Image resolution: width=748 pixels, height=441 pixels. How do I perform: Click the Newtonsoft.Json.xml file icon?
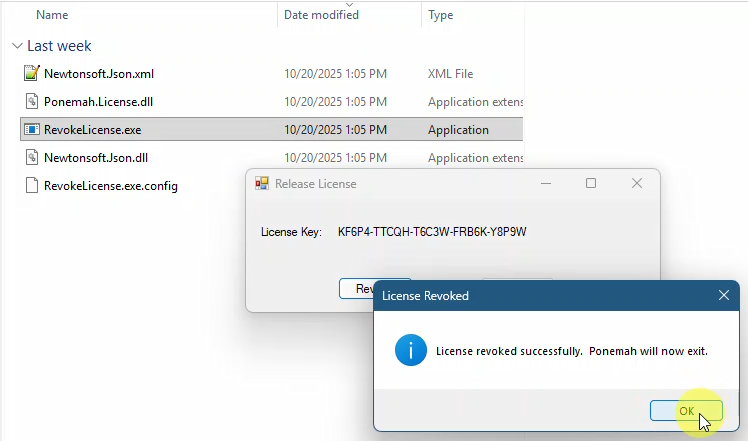31,74
